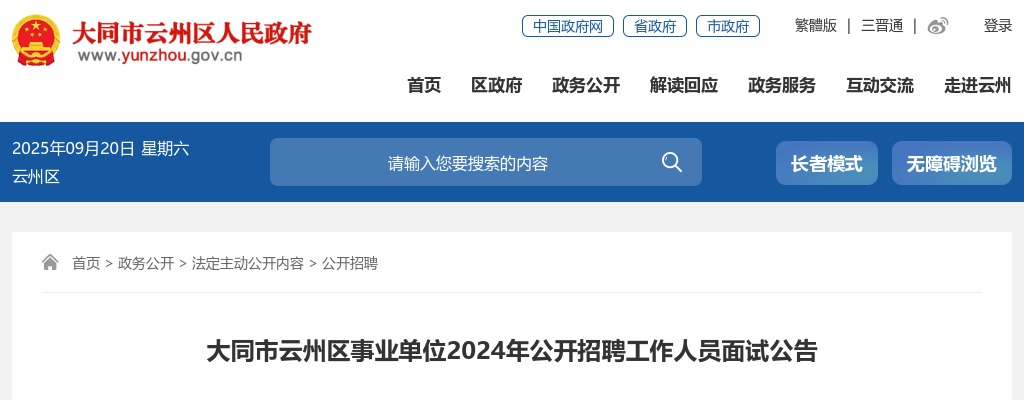The width and height of the screenshot is (1024, 400).
Task: Go to 首页 in main navigation
Action: pos(424,85)
